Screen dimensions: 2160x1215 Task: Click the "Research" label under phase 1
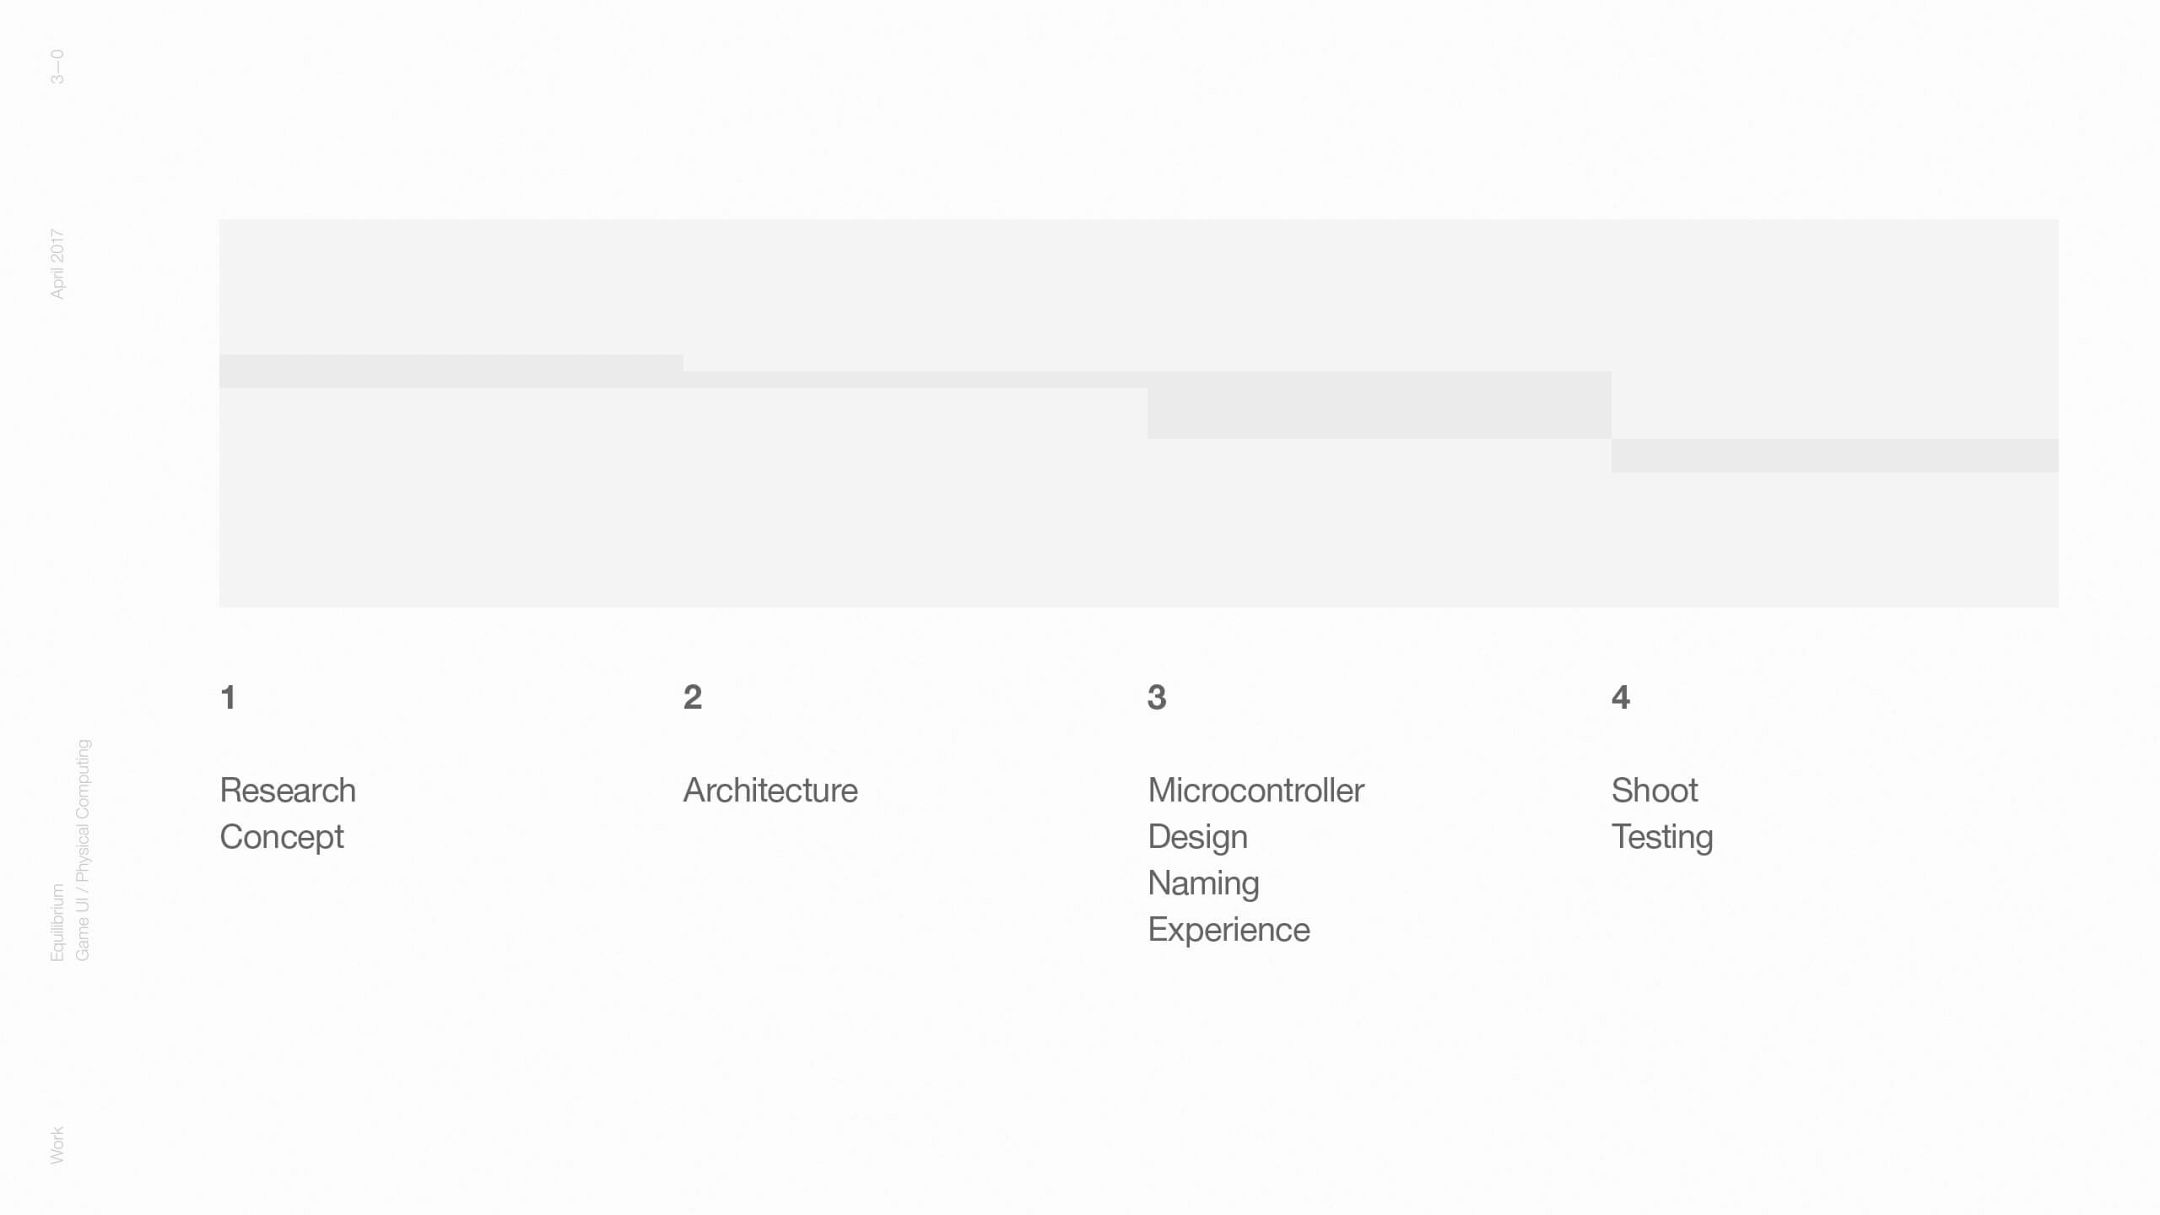coord(287,790)
